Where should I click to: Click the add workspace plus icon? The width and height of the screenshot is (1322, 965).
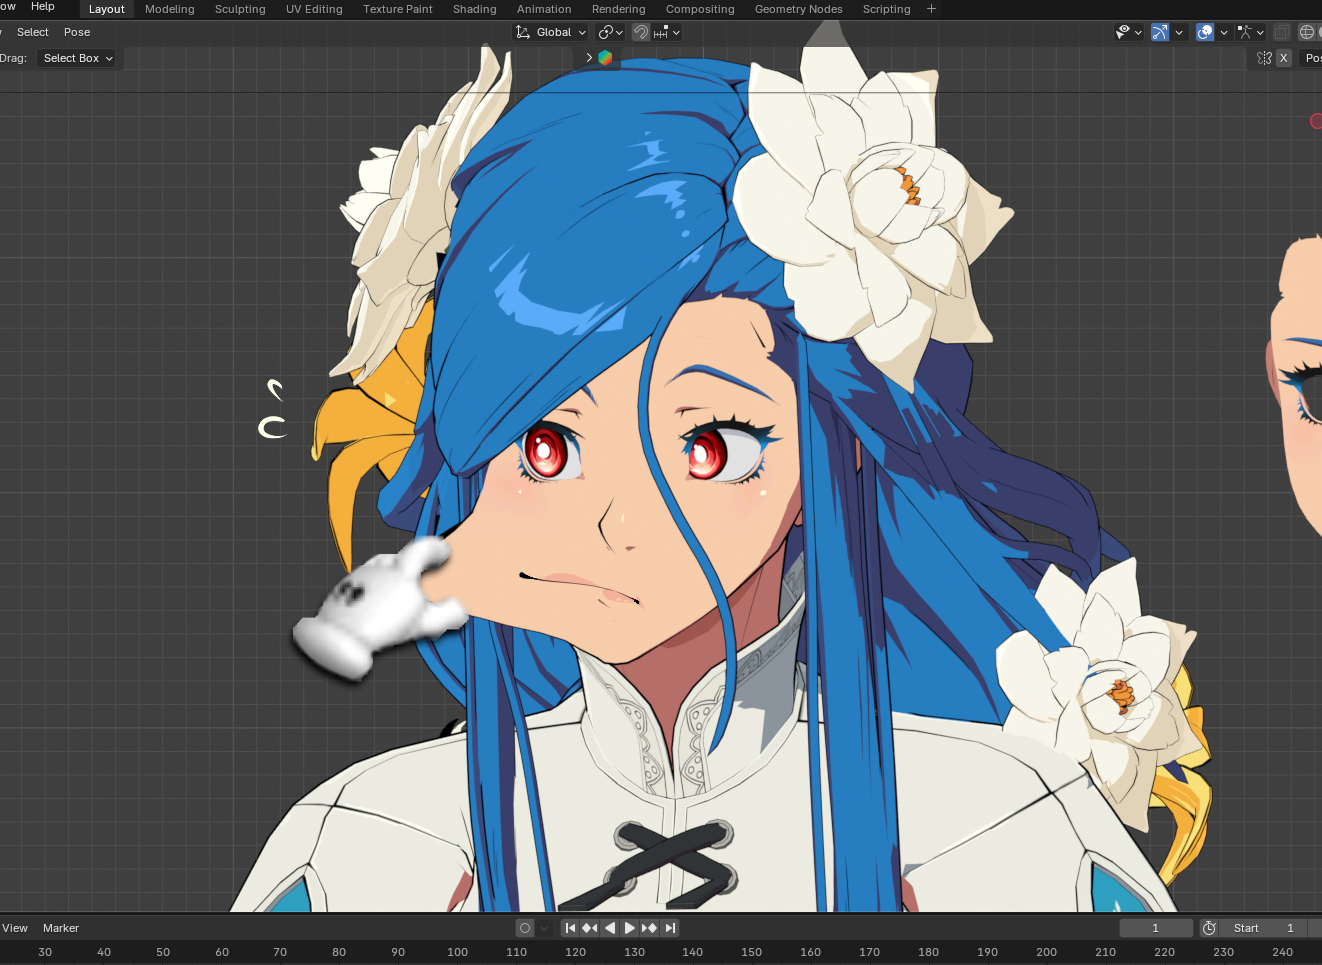click(931, 9)
